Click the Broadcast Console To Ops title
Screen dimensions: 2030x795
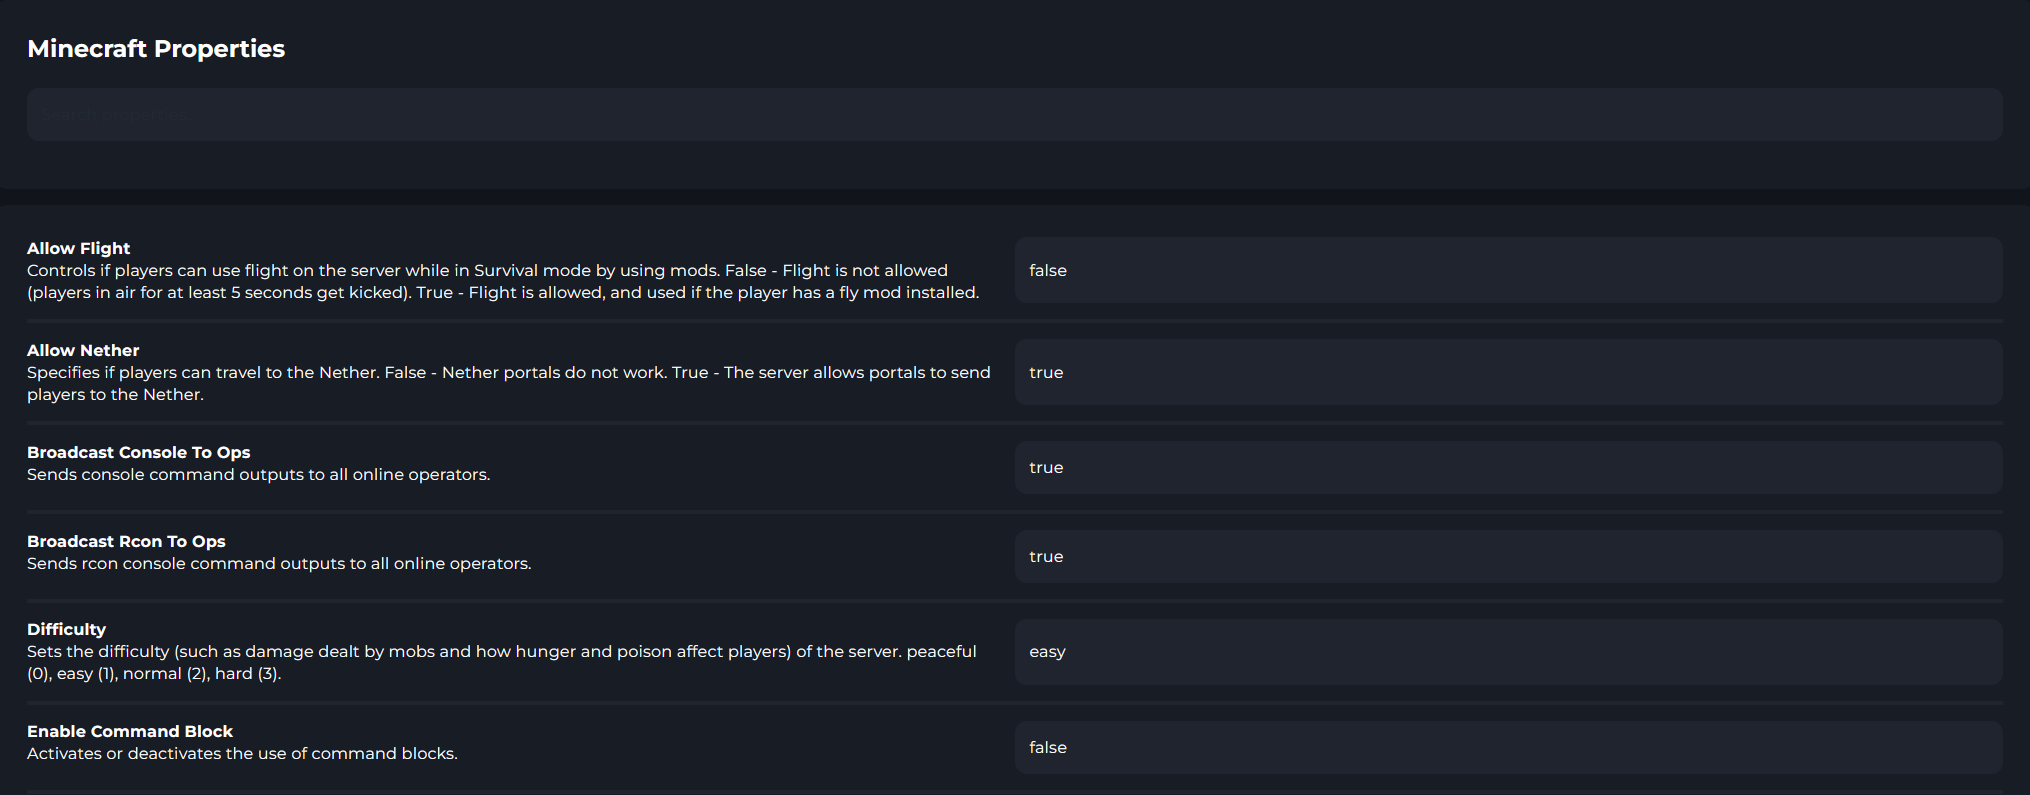tap(139, 452)
